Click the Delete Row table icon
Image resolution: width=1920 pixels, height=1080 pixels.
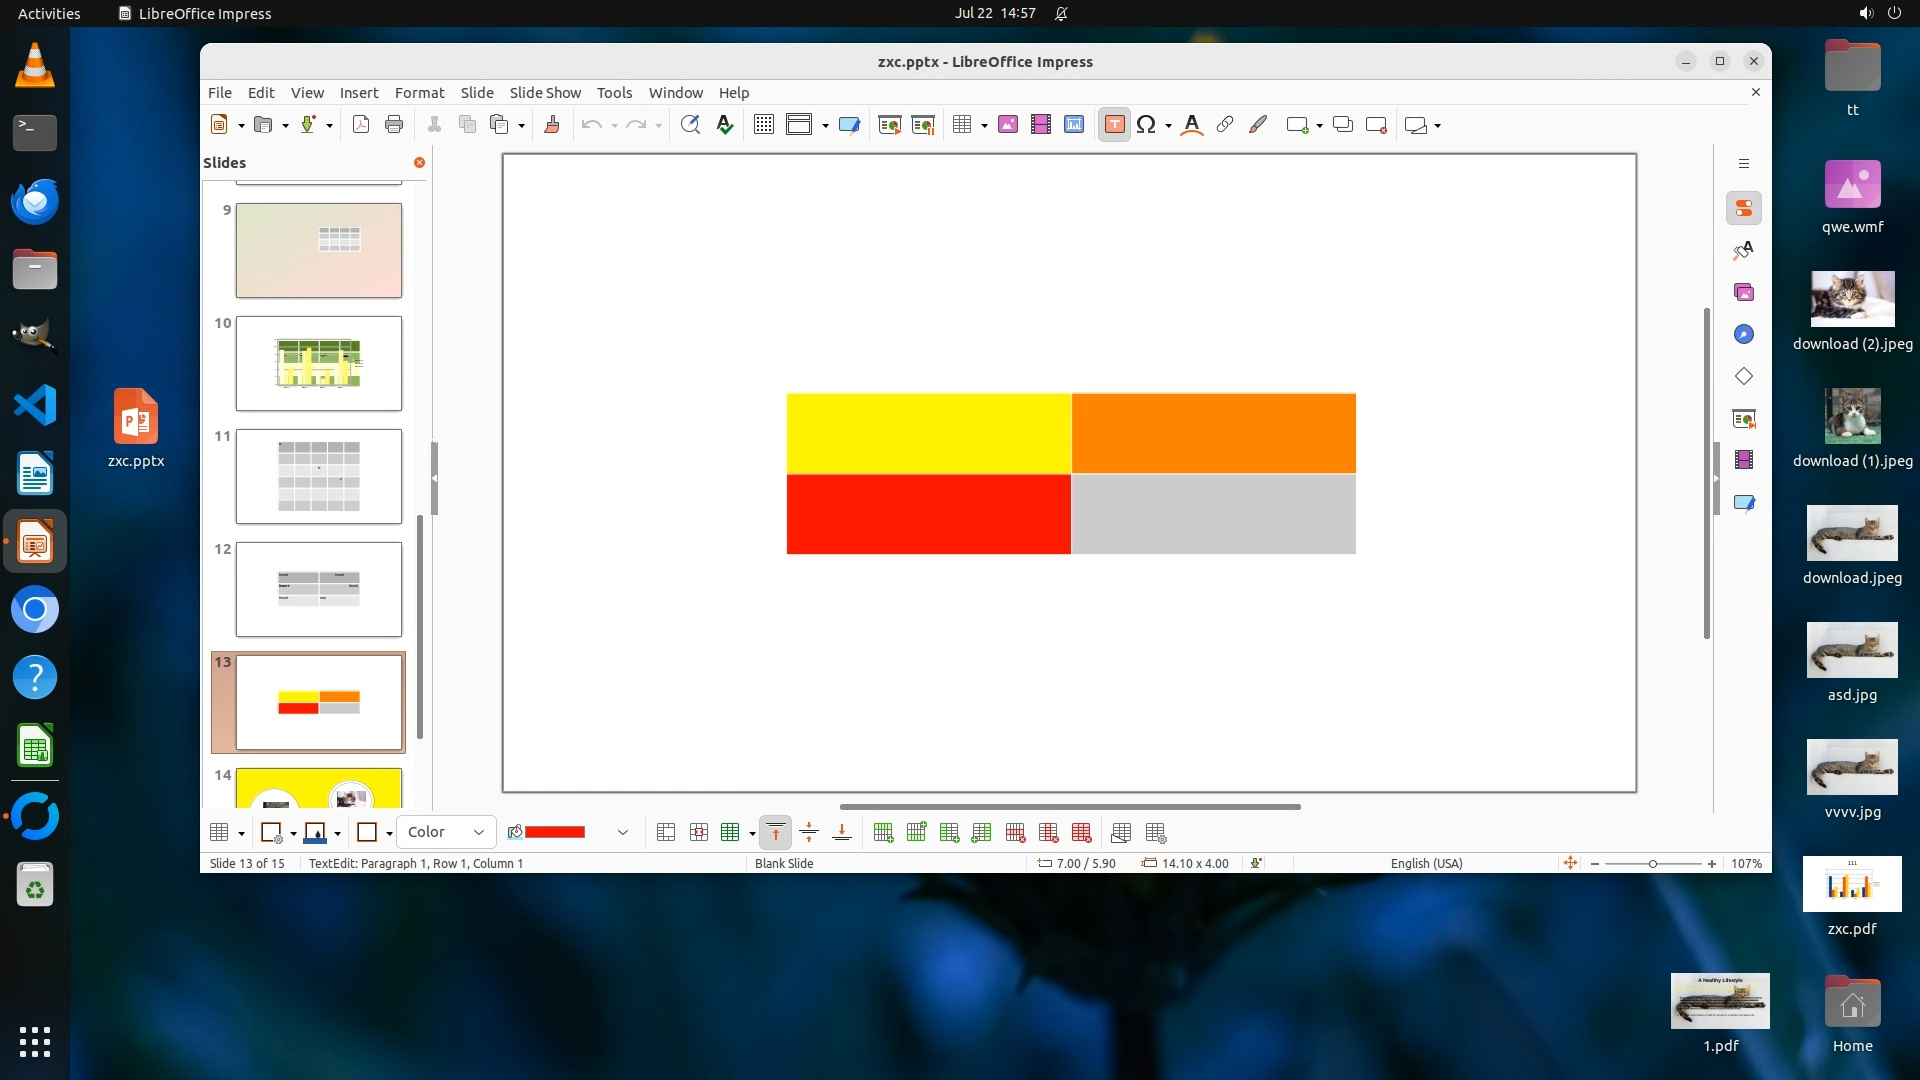[1015, 833]
